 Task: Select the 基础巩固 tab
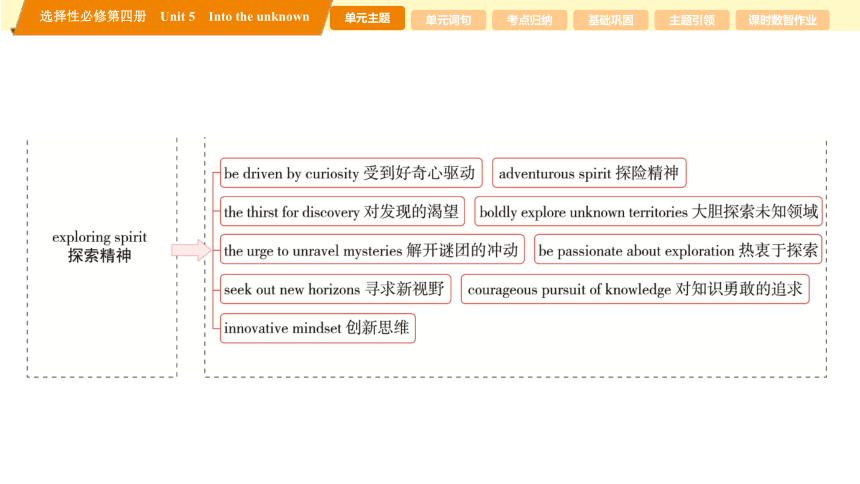(610, 20)
